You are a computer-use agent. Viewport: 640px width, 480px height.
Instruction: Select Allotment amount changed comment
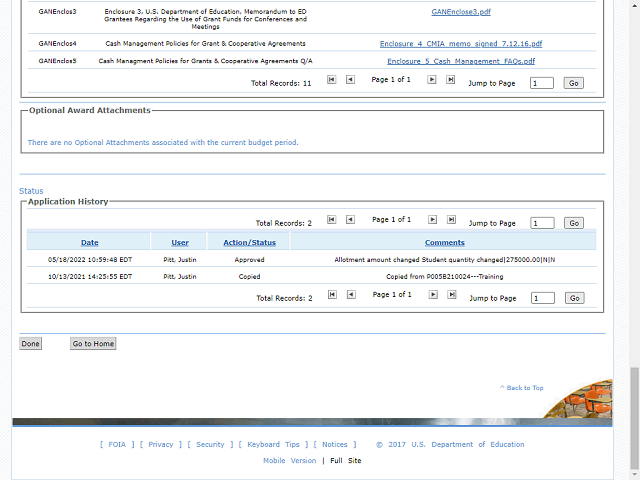point(444,260)
